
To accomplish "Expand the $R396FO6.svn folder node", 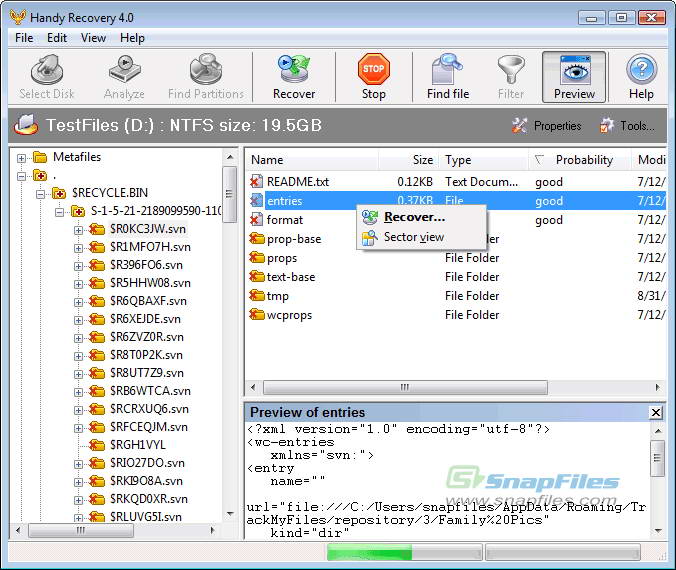I will pyautogui.click(x=78, y=266).
